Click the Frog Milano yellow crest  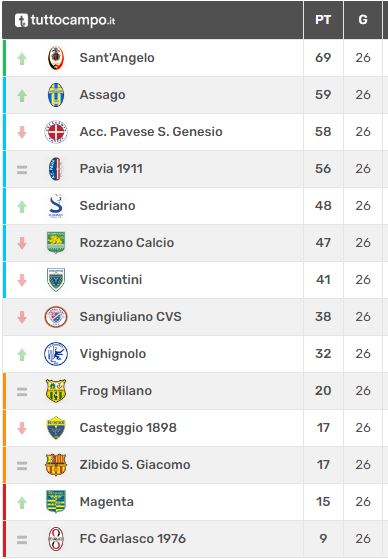point(56,391)
